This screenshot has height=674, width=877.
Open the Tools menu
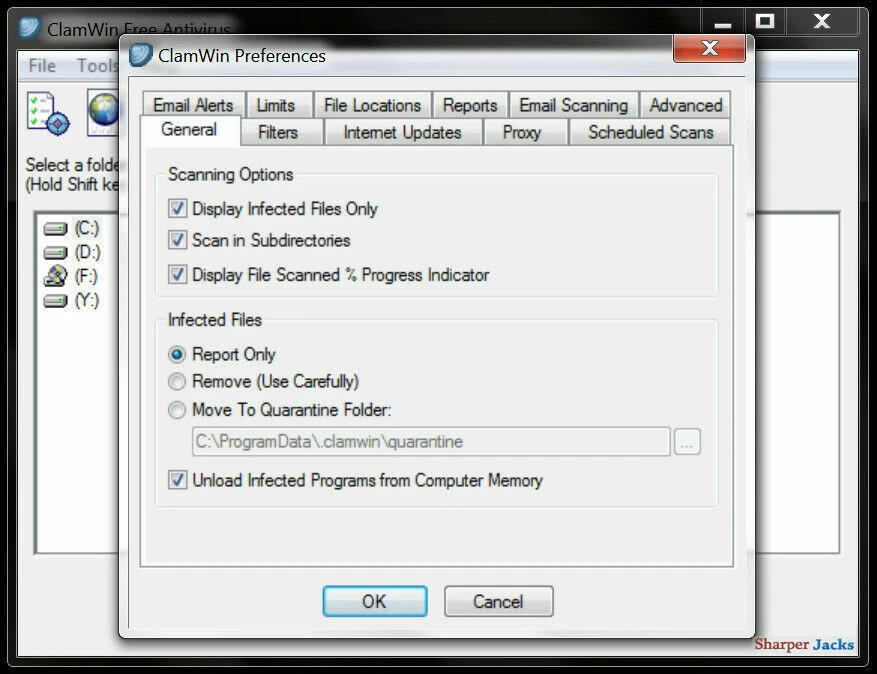96,66
